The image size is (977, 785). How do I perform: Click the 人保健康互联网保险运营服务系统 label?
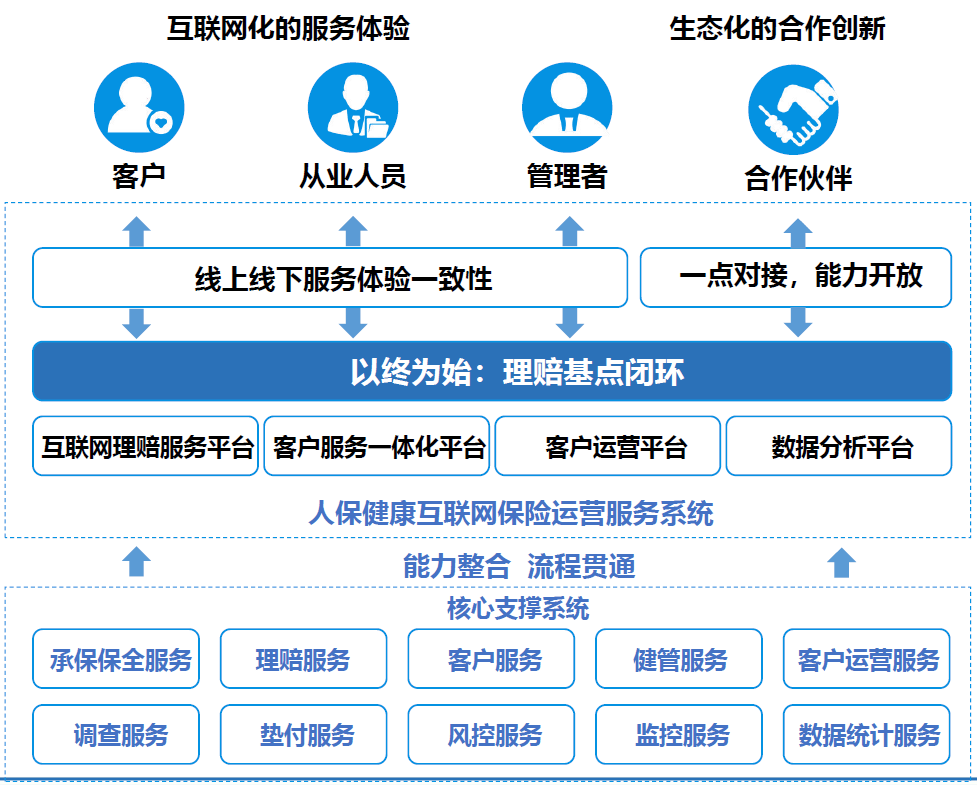(x=514, y=509)
